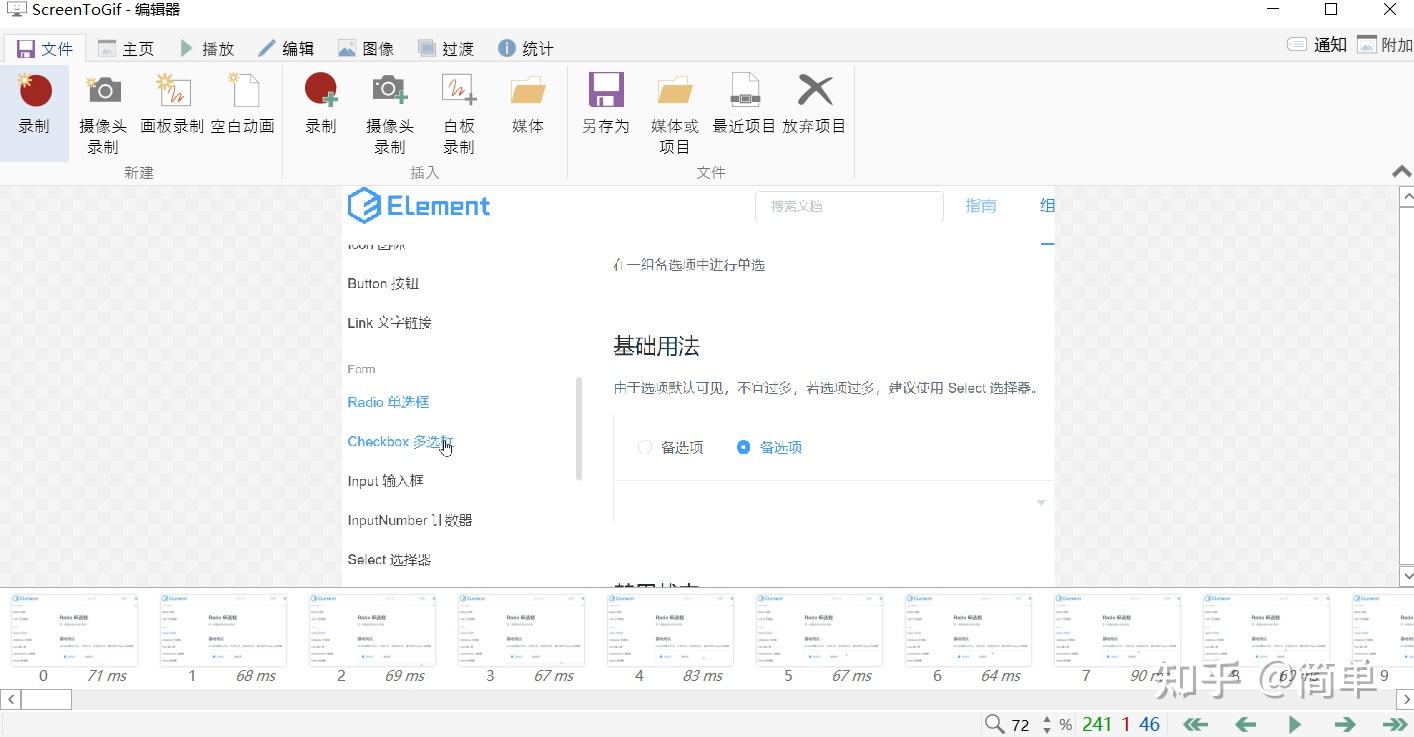1414x737 pixels.
Task: Select the unchecked 备选项 radio button
Action: 645,447
